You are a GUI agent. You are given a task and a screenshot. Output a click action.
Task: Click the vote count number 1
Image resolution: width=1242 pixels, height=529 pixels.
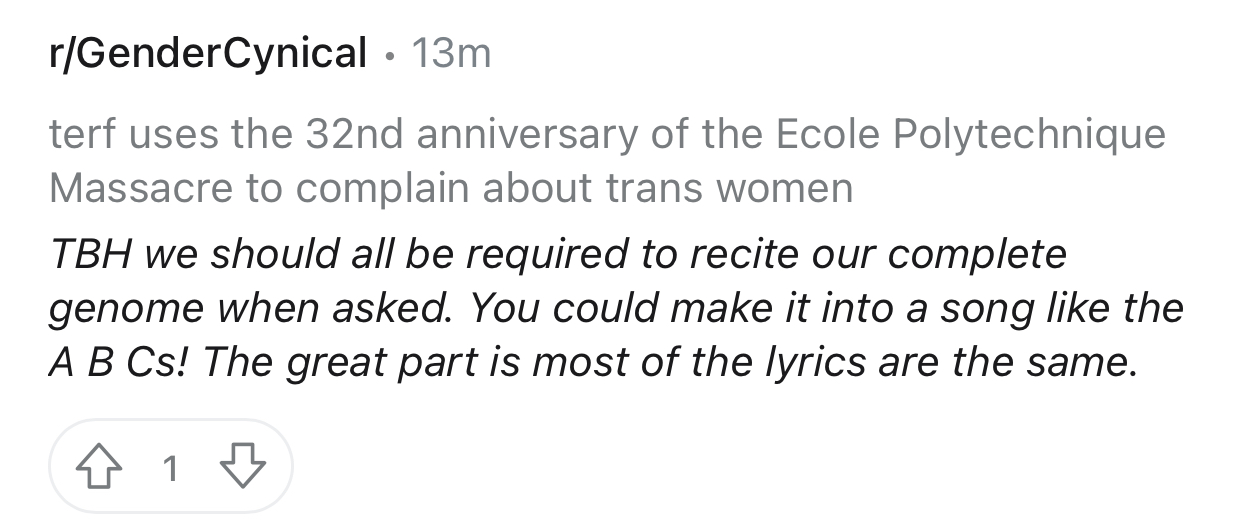click(x=171, y=467)
